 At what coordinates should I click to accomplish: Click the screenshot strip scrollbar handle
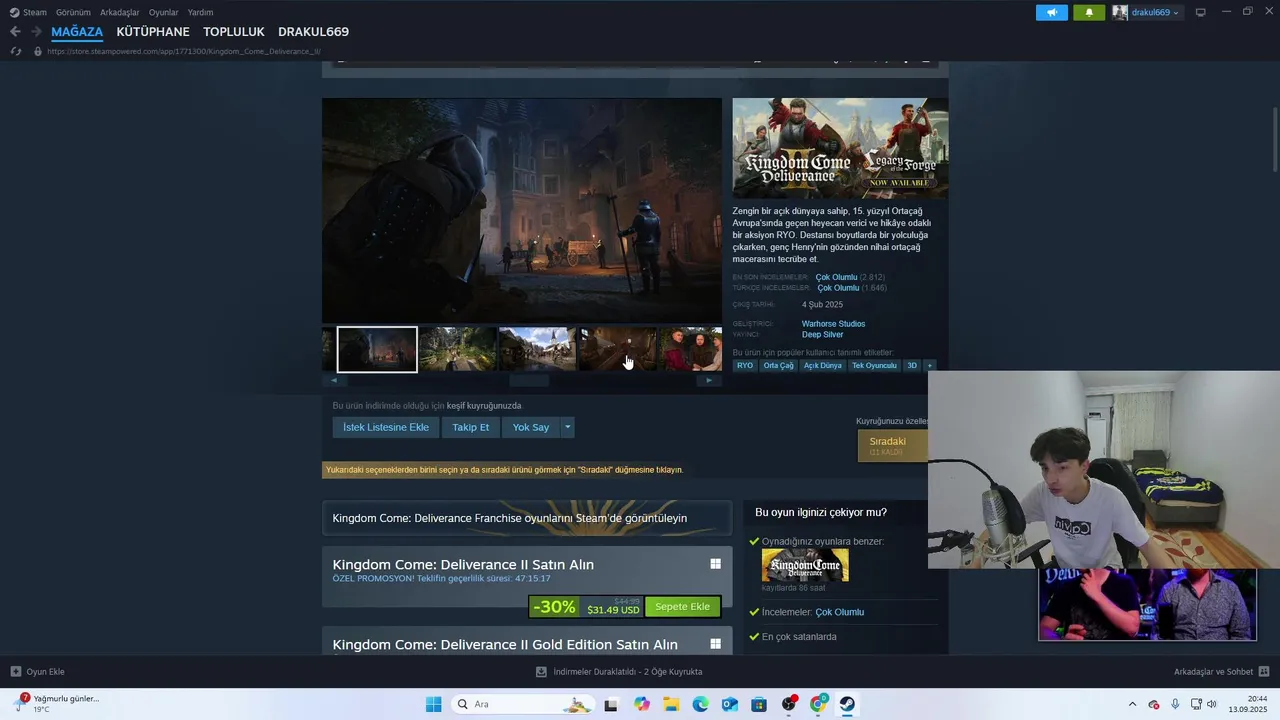[x=529, y=380]
